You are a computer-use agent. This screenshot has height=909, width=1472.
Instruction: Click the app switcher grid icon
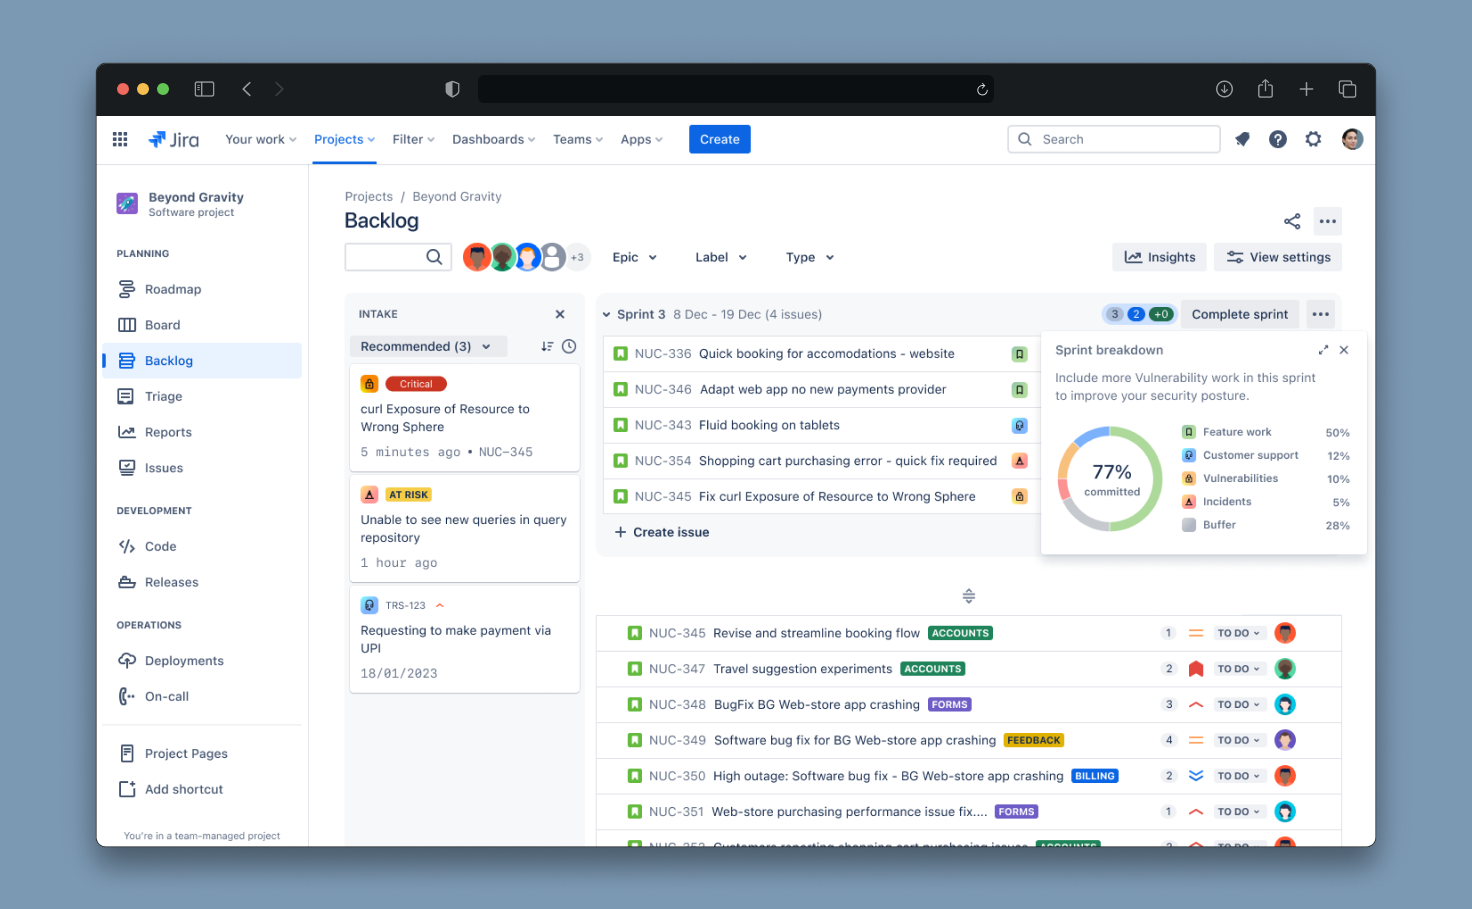pos(120,140)
